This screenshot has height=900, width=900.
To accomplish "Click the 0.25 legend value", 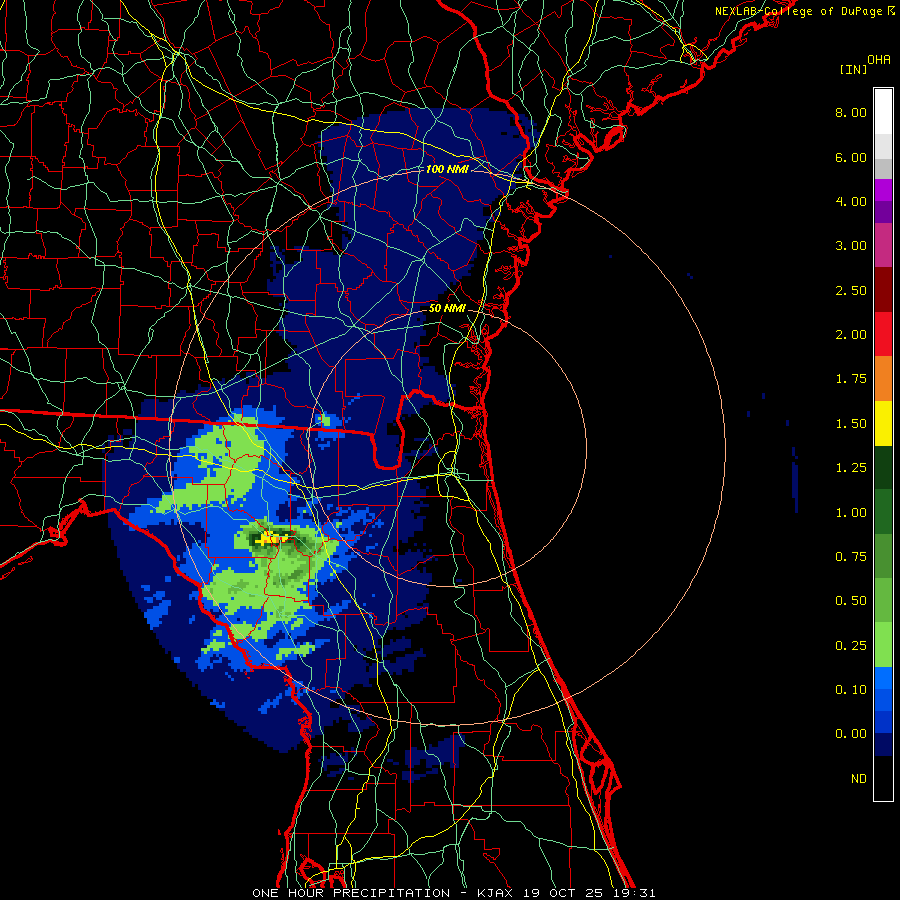I will tap(851, 646).
